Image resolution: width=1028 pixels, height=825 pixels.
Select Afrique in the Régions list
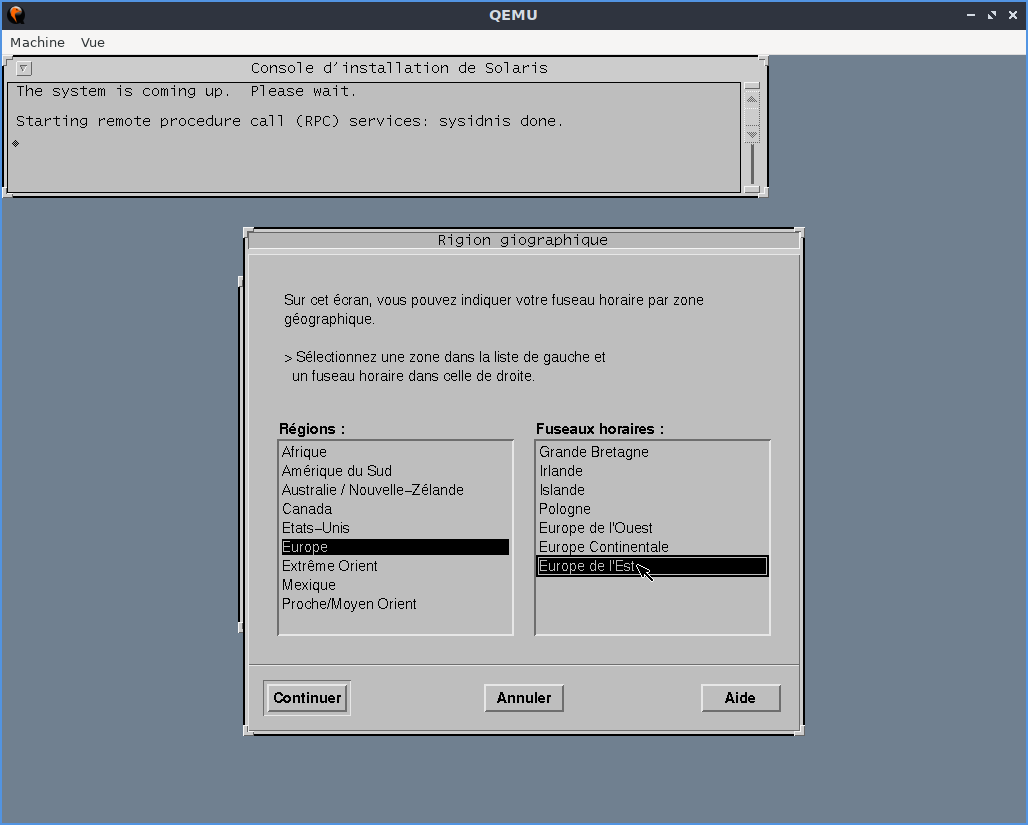pos(395,452)
